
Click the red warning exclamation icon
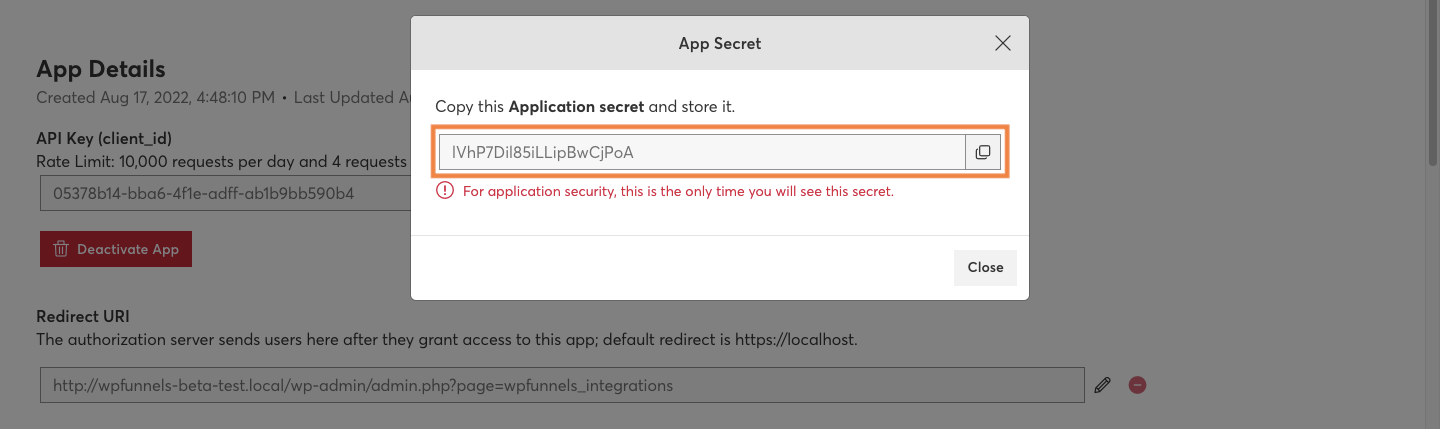(x=445, y=191)
